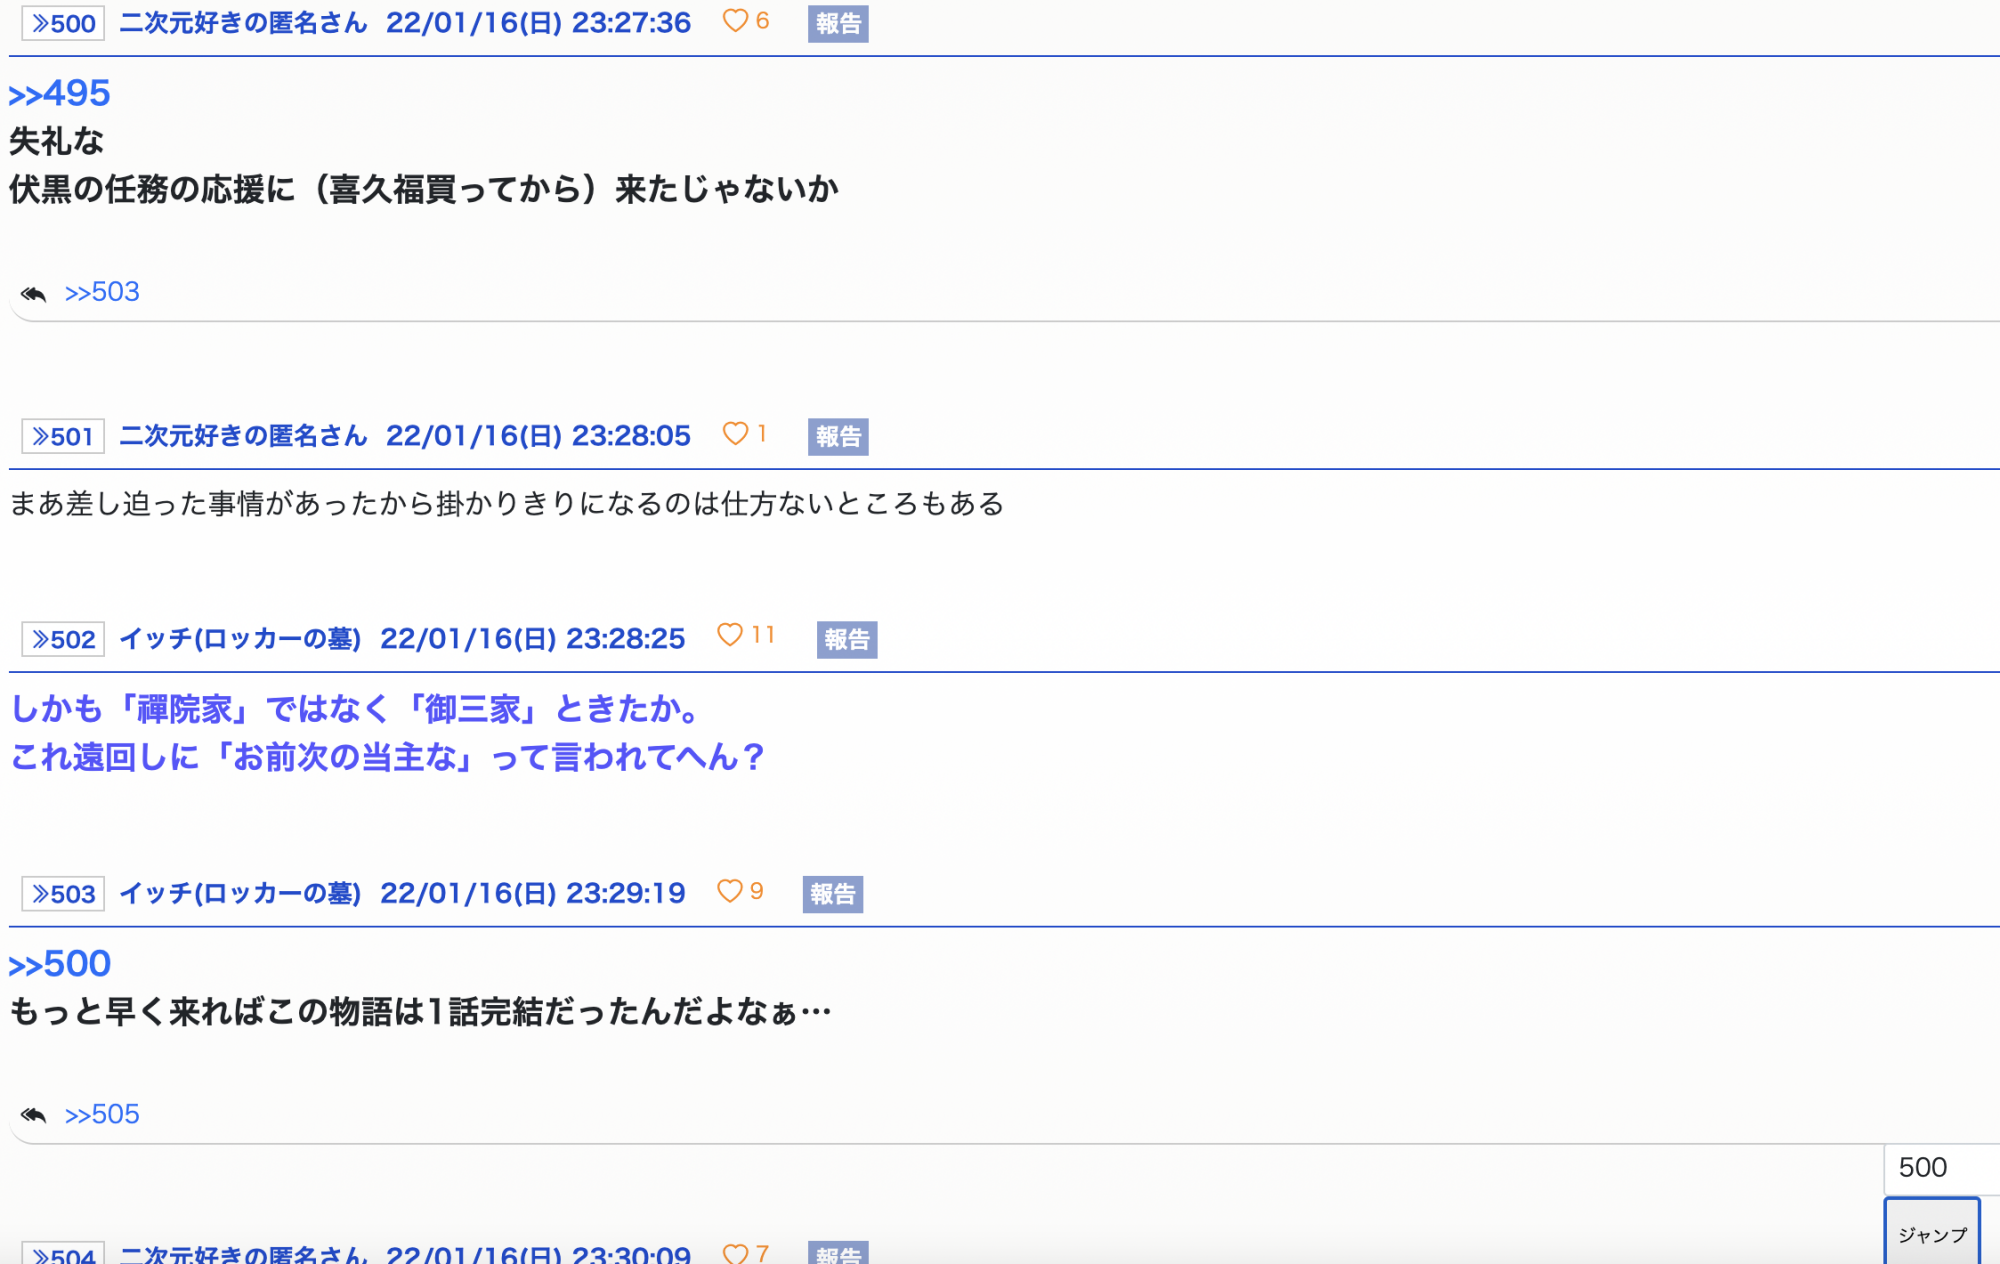Like post 500 with heart icon
Viewport: 2000px width, 1264px height.
coord(735,21)
